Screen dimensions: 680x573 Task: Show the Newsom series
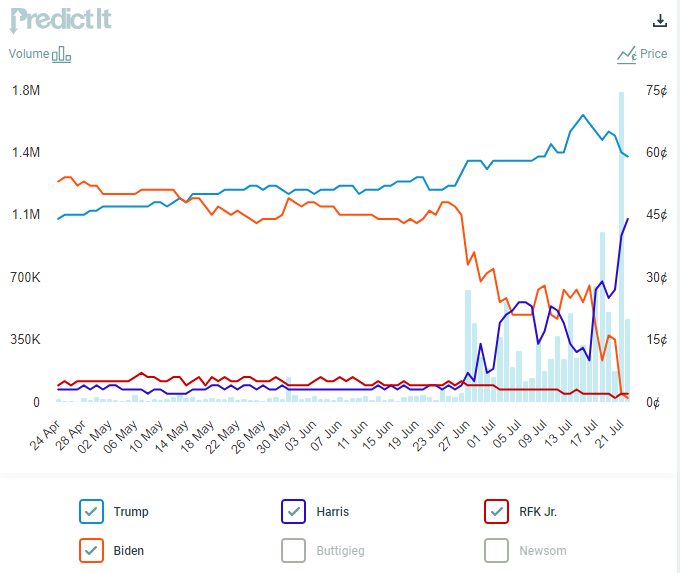point(496,550)
